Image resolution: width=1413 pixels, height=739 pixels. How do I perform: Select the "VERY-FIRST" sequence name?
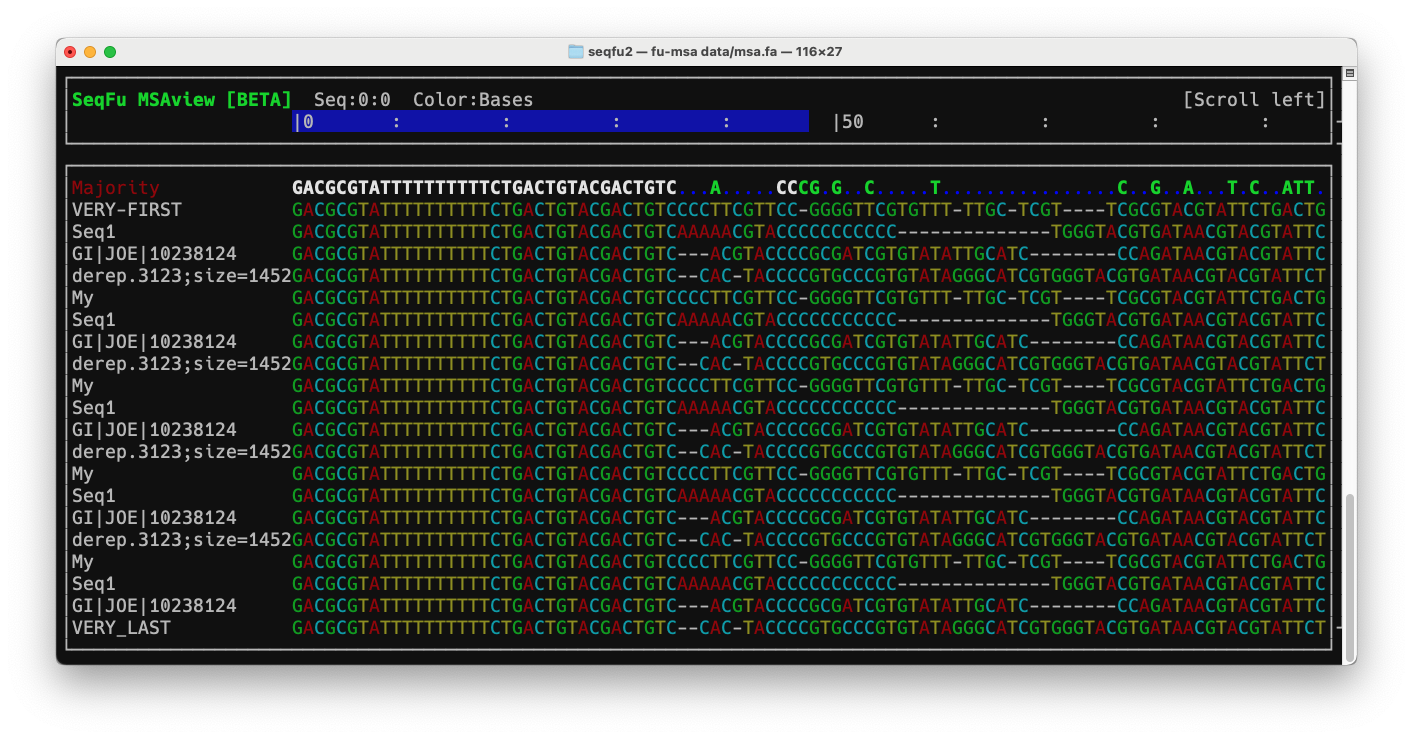[126, 210]
